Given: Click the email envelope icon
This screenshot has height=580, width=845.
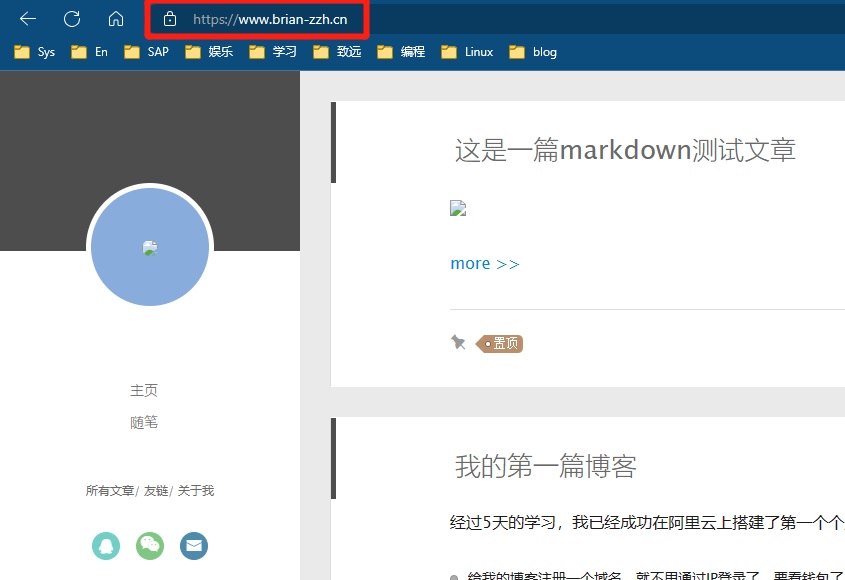Looking at the screenshot, I should [x=194, y=545].
